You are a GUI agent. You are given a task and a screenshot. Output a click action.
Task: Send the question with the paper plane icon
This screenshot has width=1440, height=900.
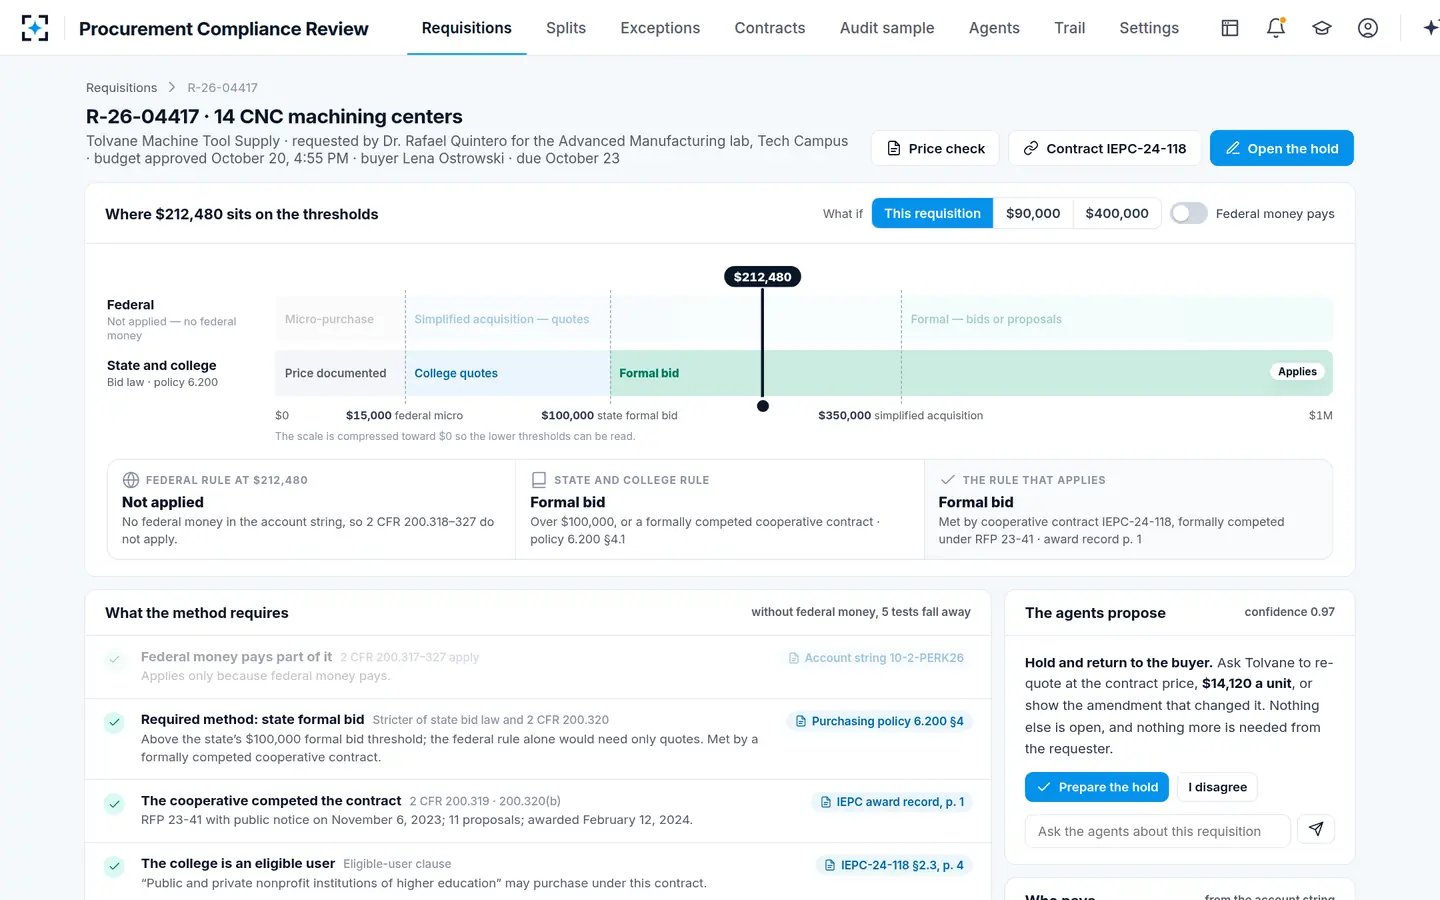click(x=1316, y=829)
